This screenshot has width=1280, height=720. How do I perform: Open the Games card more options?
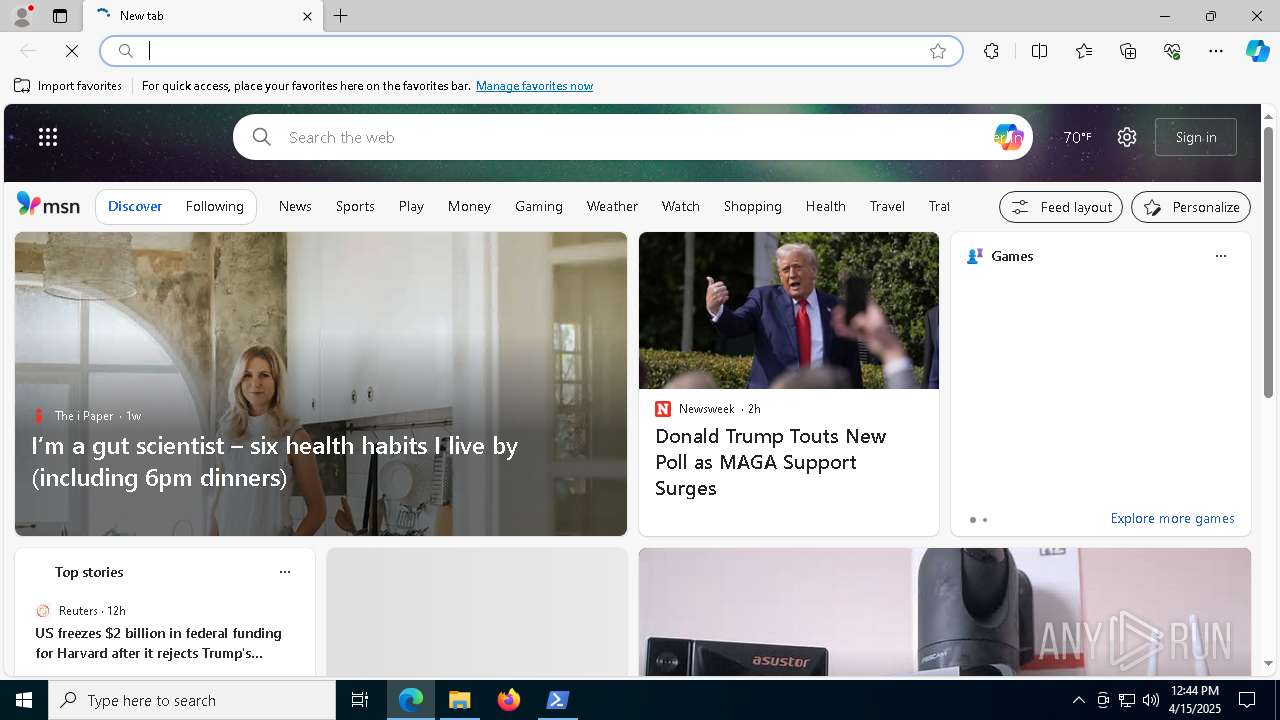point(1220,256)
